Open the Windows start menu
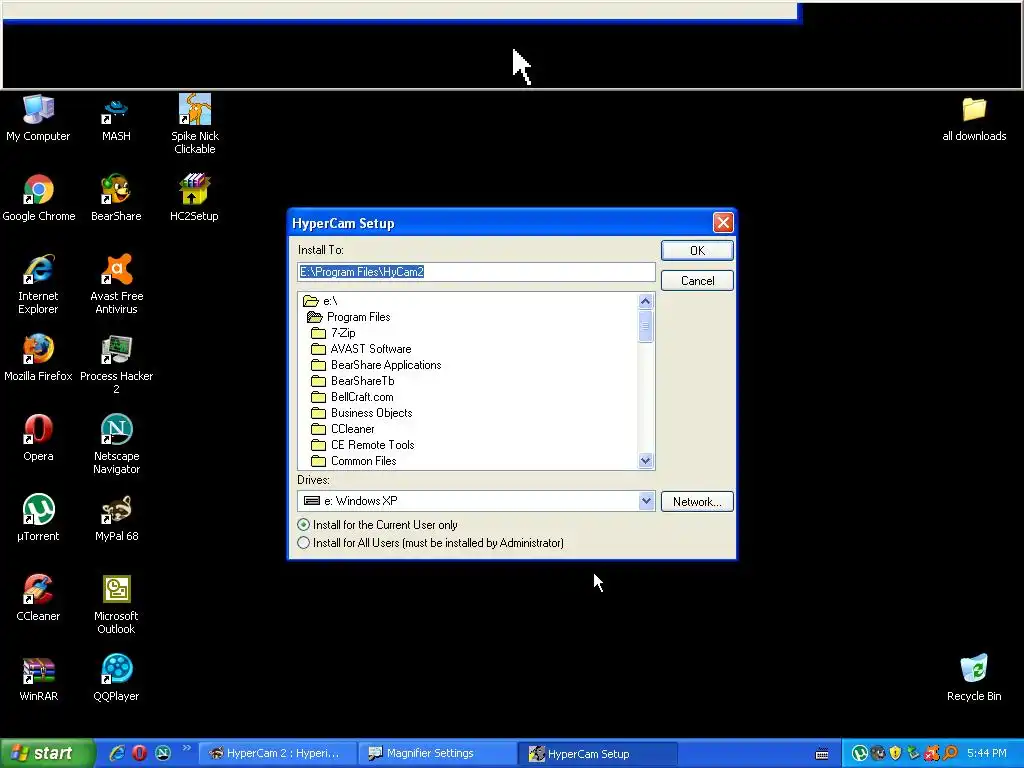The height and width of the screenshot is (768, 1024). (47, 753)
